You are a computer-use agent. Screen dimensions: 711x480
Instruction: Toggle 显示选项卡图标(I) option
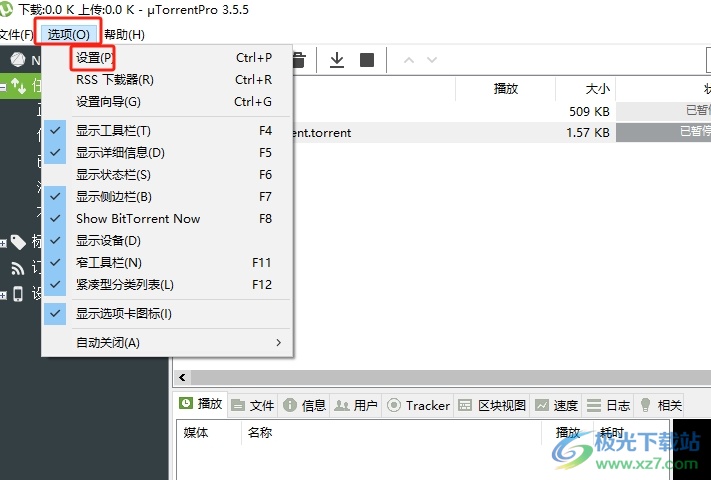click(x=168, y=314)
